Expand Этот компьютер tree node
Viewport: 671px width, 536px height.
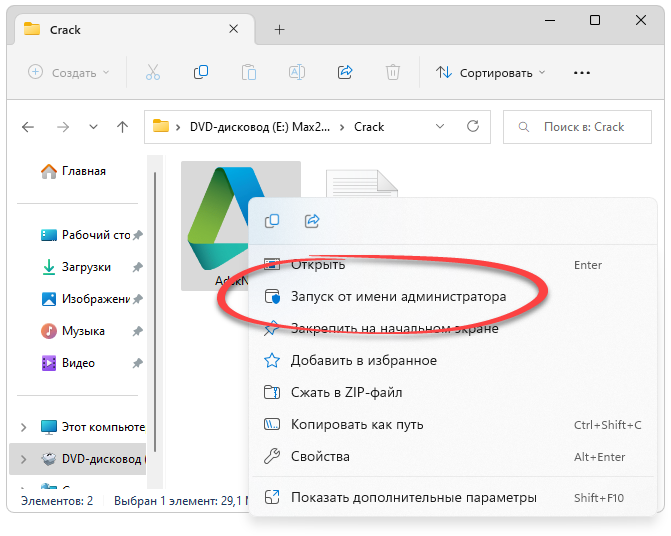pyautogui.click(x=24, y=427)
